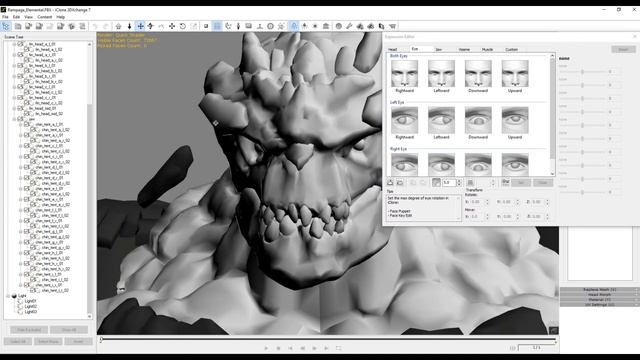Image resolution: width=640 pixels, height=360 pixels.
Task: Click the Undo arrow in toolbar
Action: 95,26
